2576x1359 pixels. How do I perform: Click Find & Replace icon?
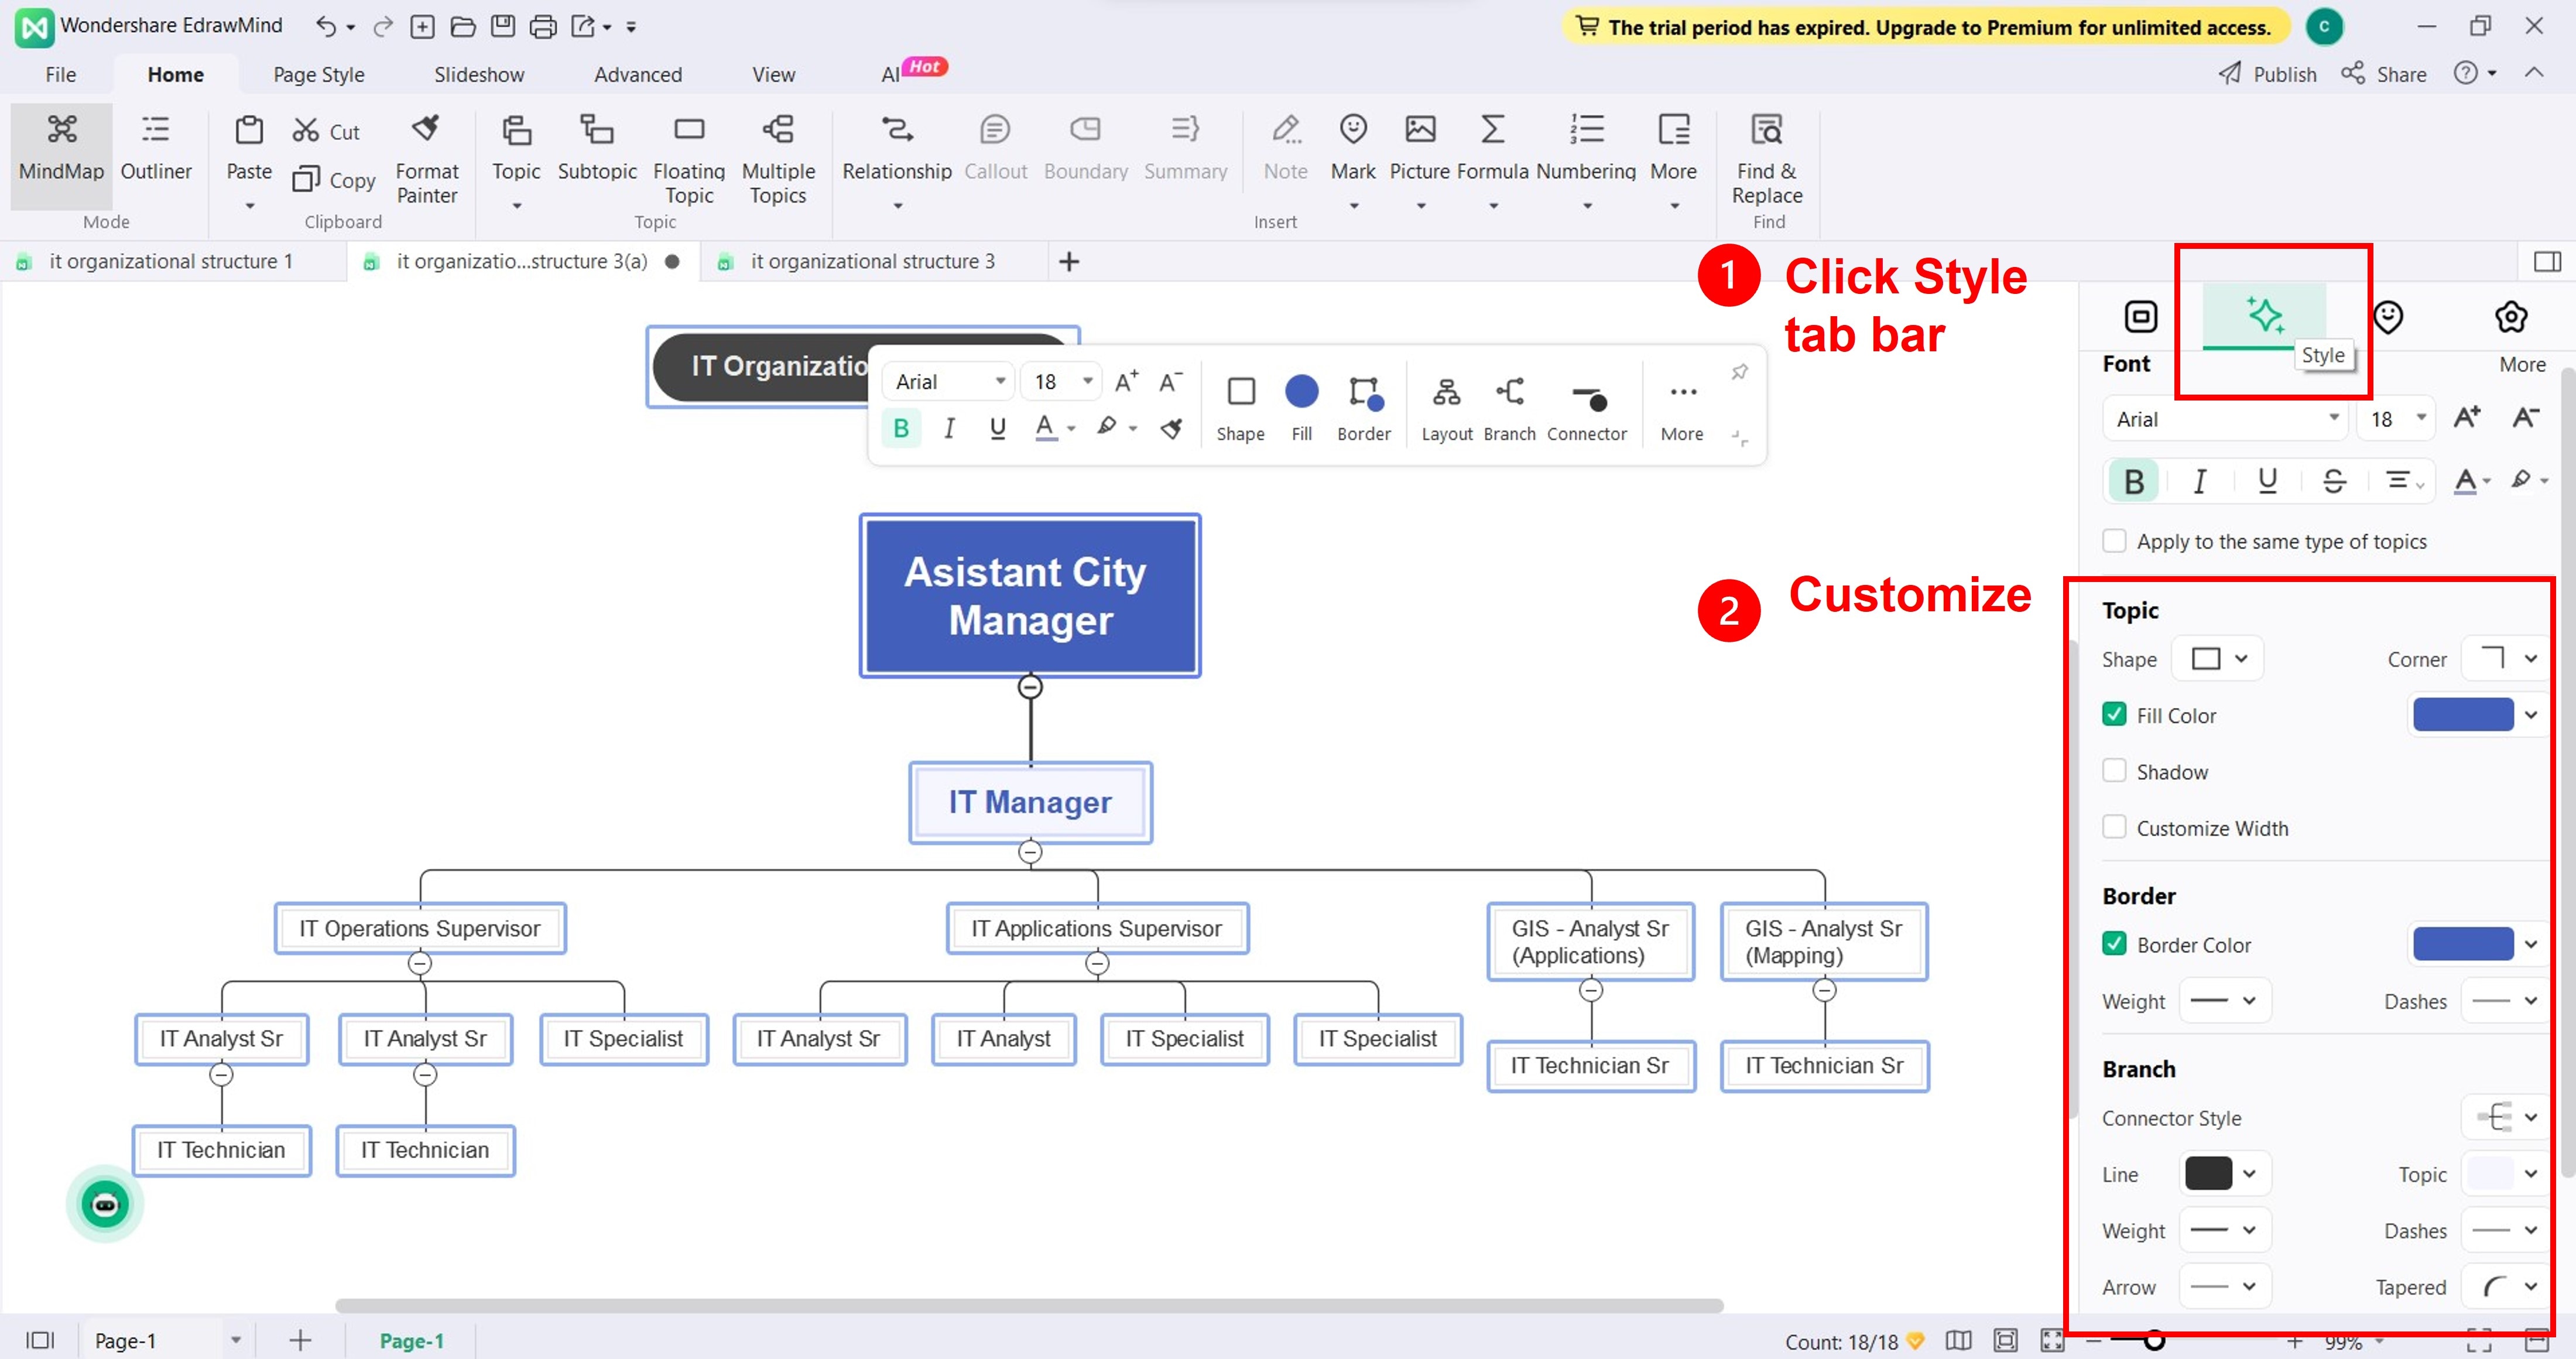1766,130
